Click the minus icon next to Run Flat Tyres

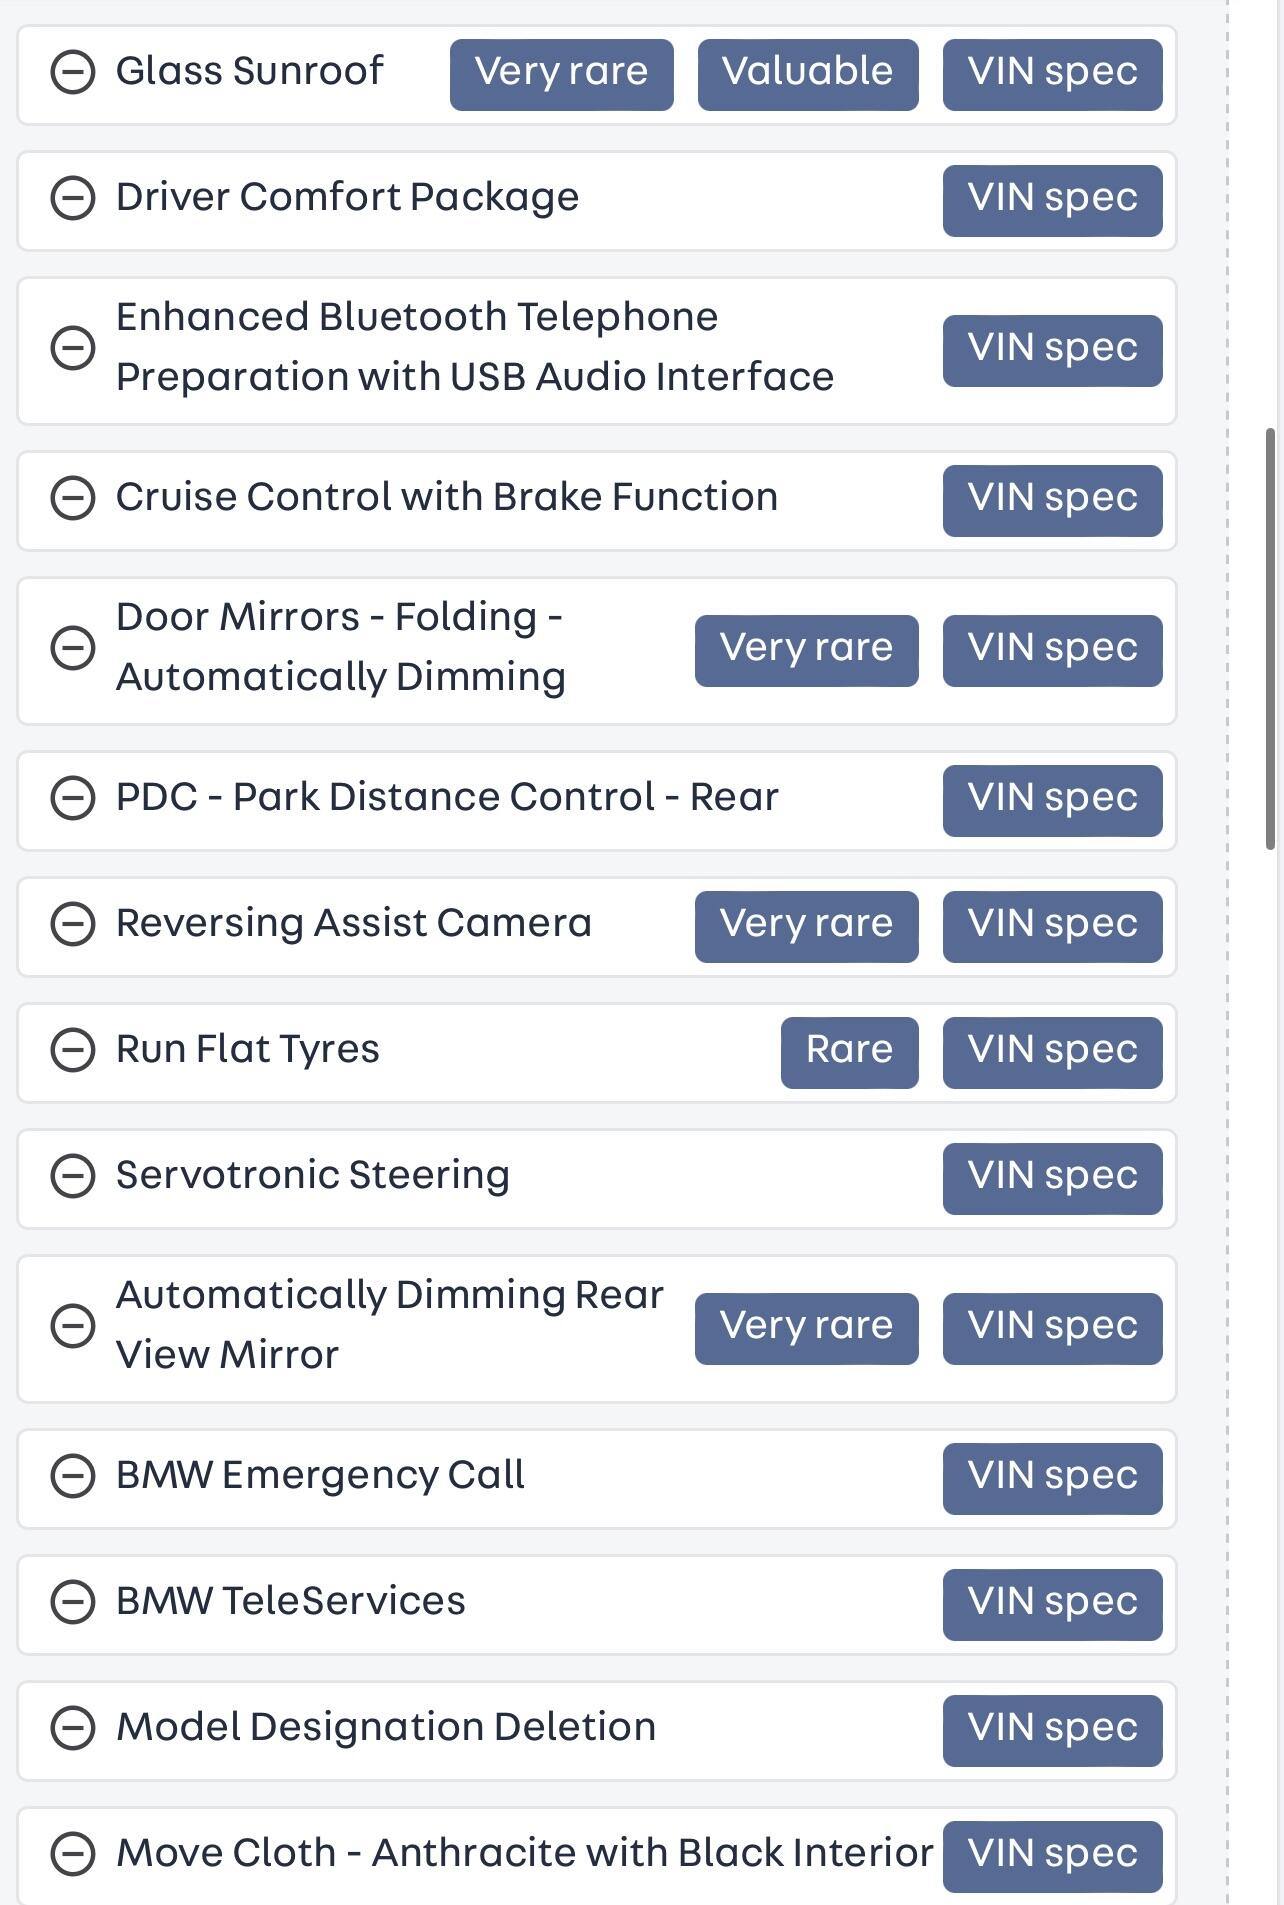(73, 1050)
